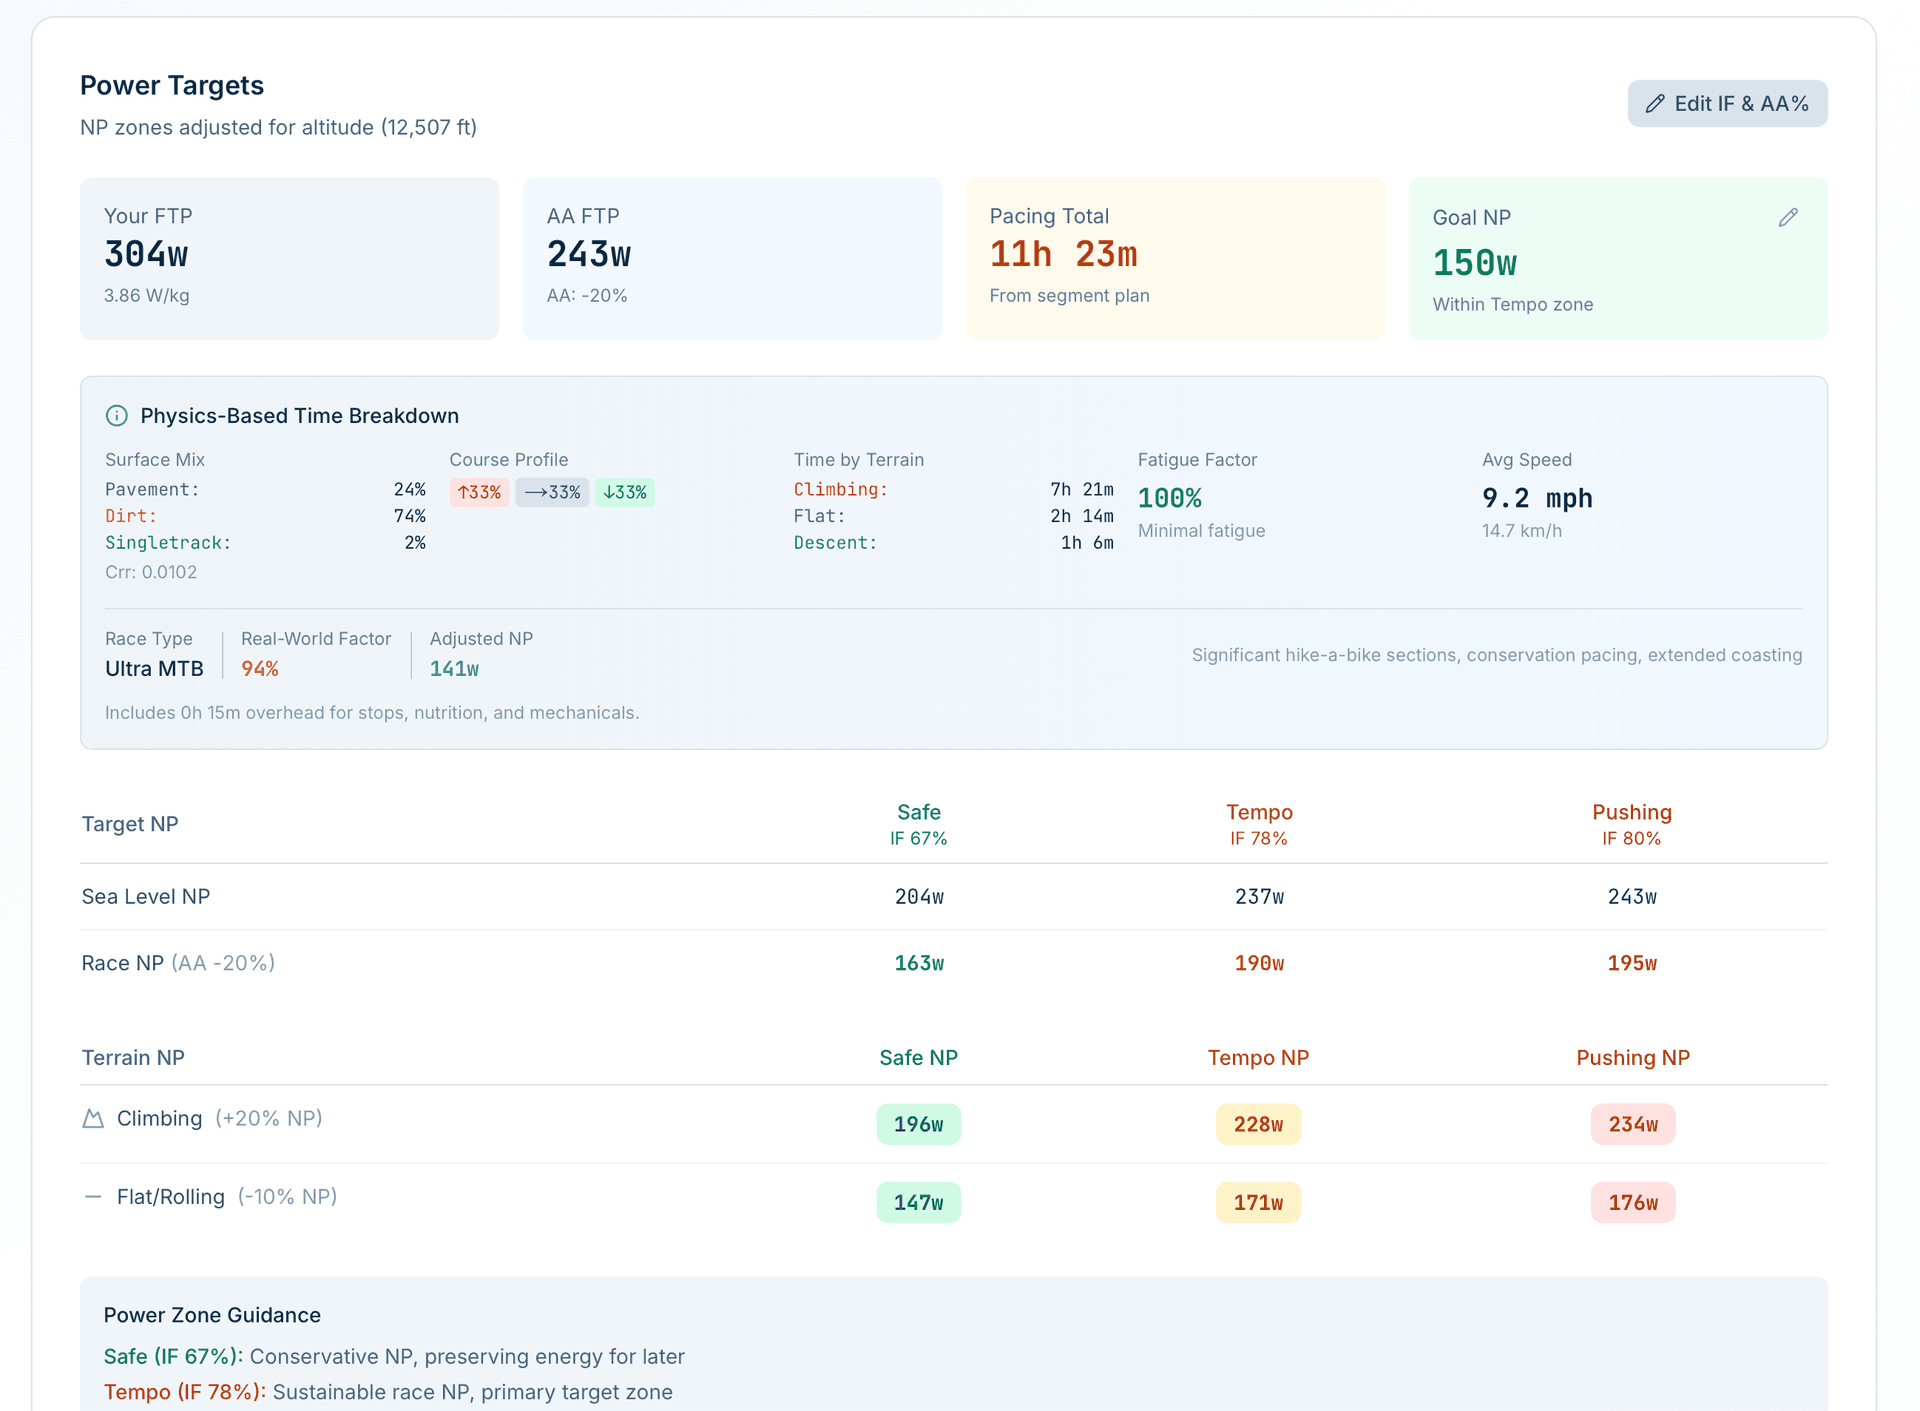This screenshot has width=1920, height=1411.
Task: Click the 141w Adjusted NP value
Action: click(454, 670)
